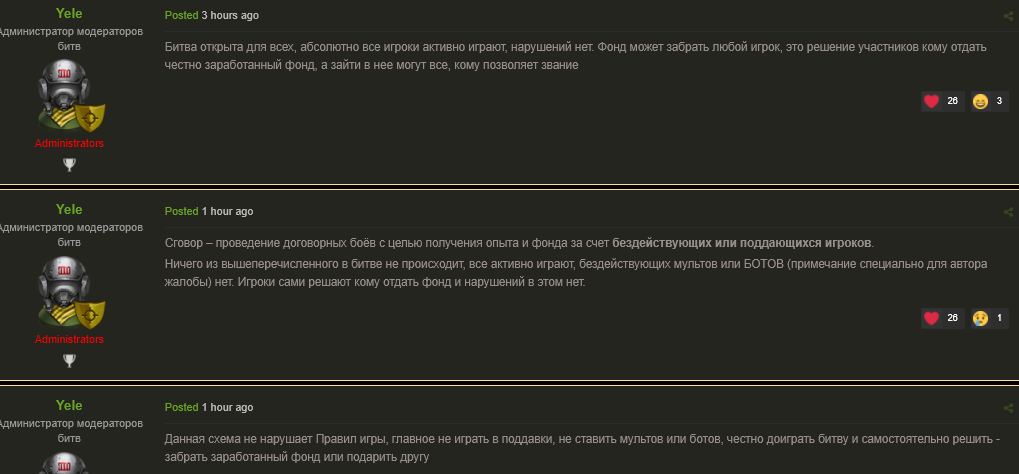
Task: Click the share icon on the post starting with 'Сговор'
Action: tap(1008, 212)
